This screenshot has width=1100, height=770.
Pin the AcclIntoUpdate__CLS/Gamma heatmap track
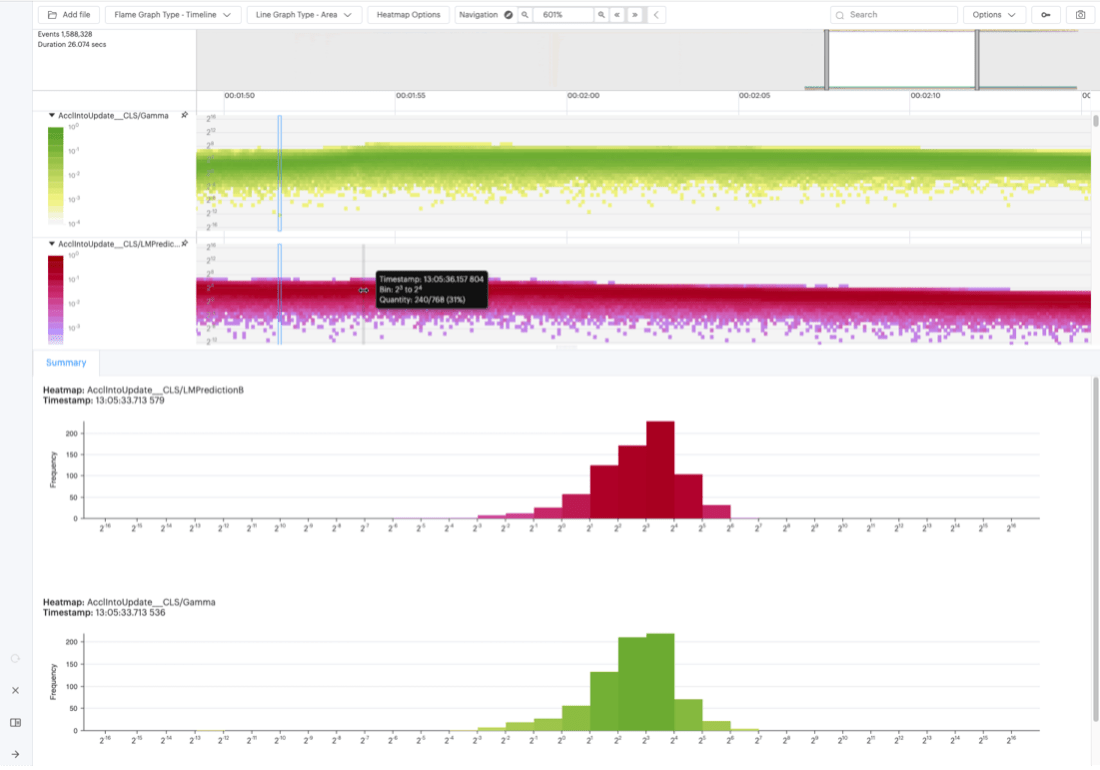click(x=184, y=115)
